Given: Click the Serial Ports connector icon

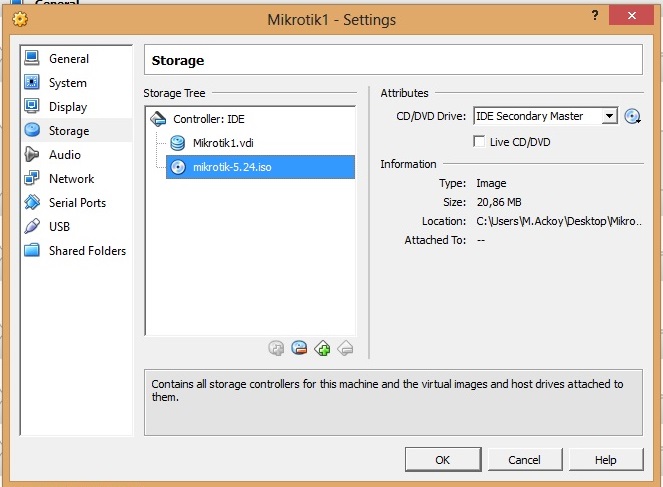Looking at the screenshot, I should coord(32,202).
